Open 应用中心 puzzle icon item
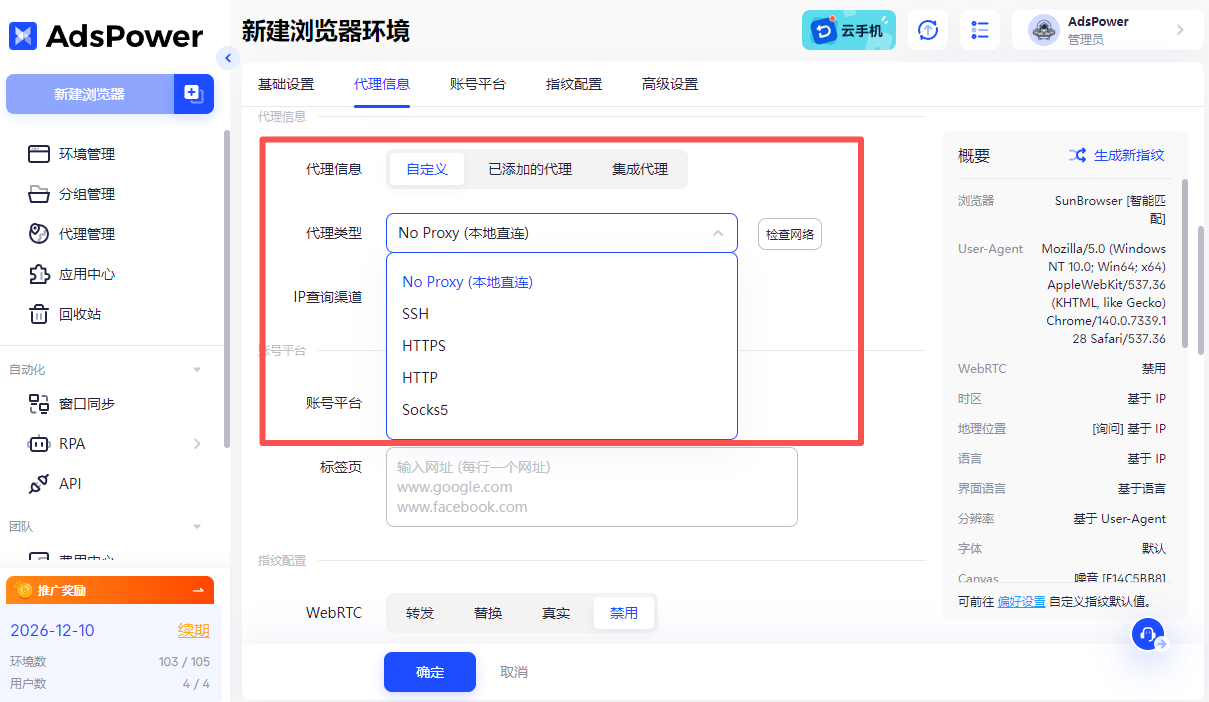Screen dimensions: 1209x702 pos(86,274)
